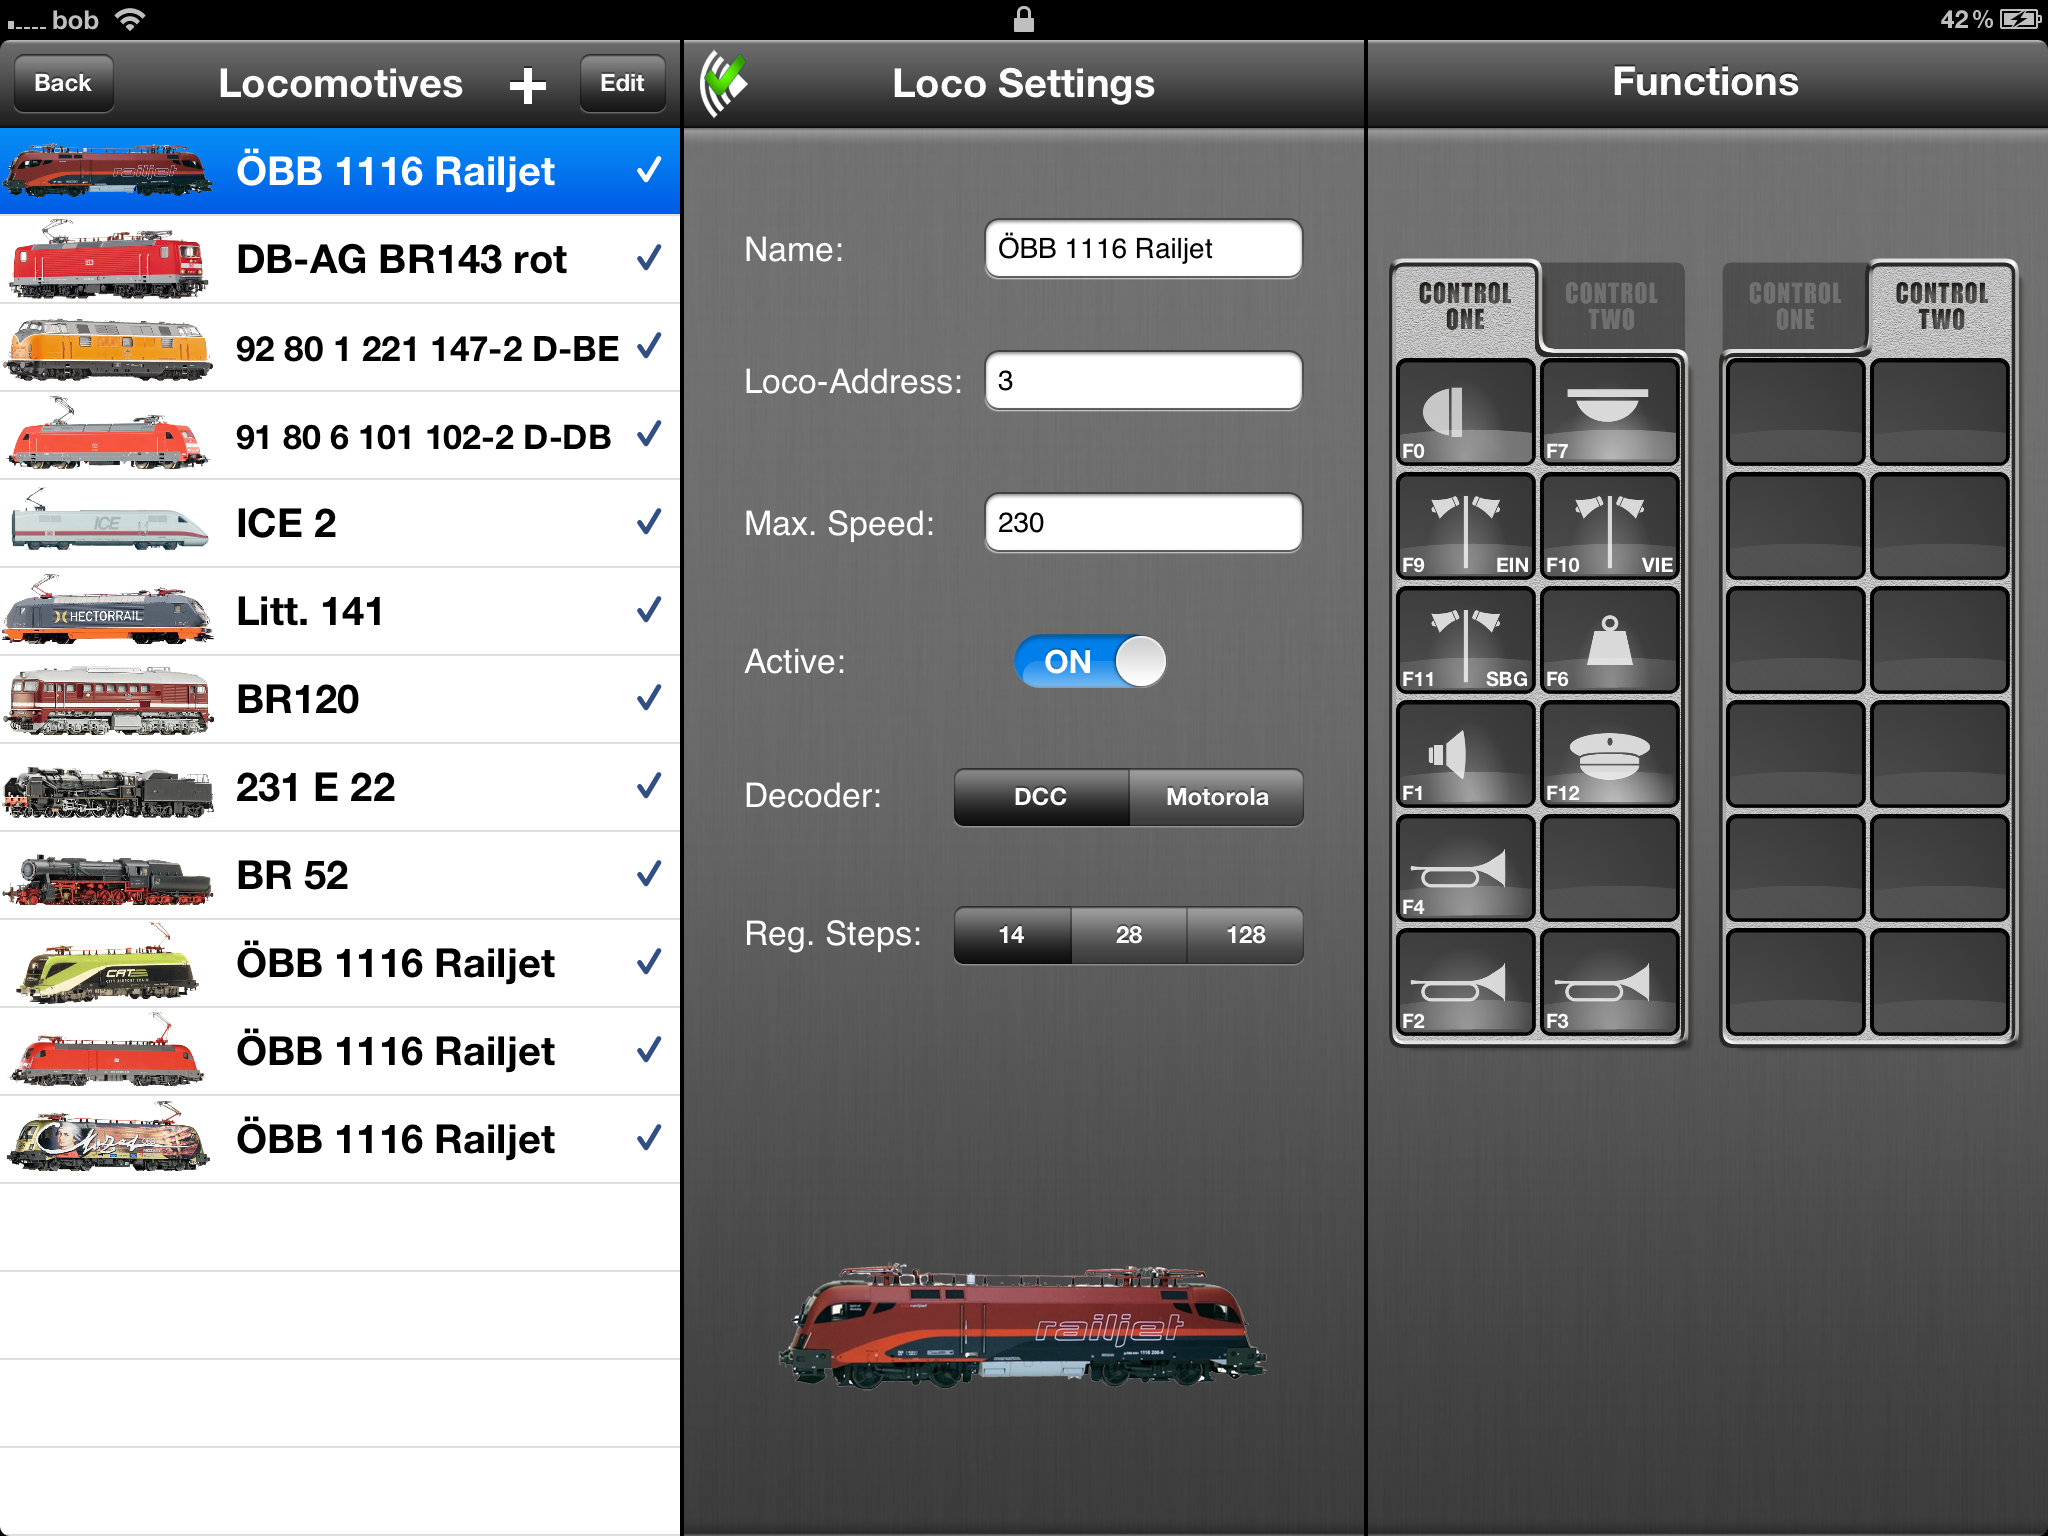Tap the lock icon in status bar
This screenshot has height=1536, width=2048.
[1023, 19]
